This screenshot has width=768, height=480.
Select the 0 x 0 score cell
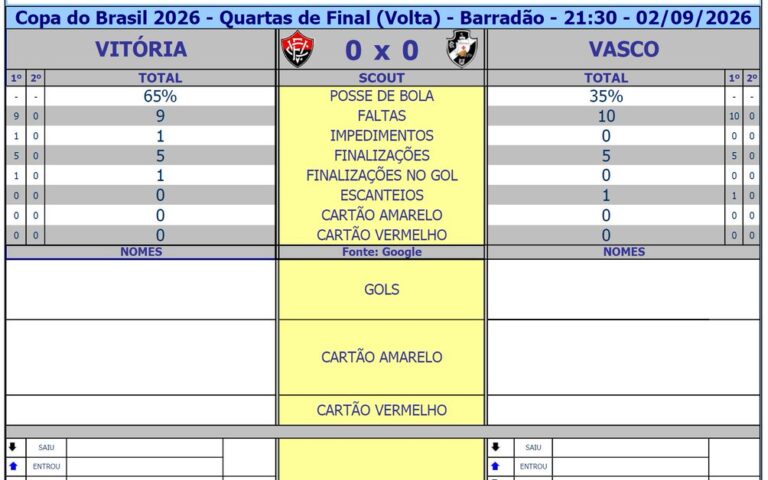coord(382,50)
